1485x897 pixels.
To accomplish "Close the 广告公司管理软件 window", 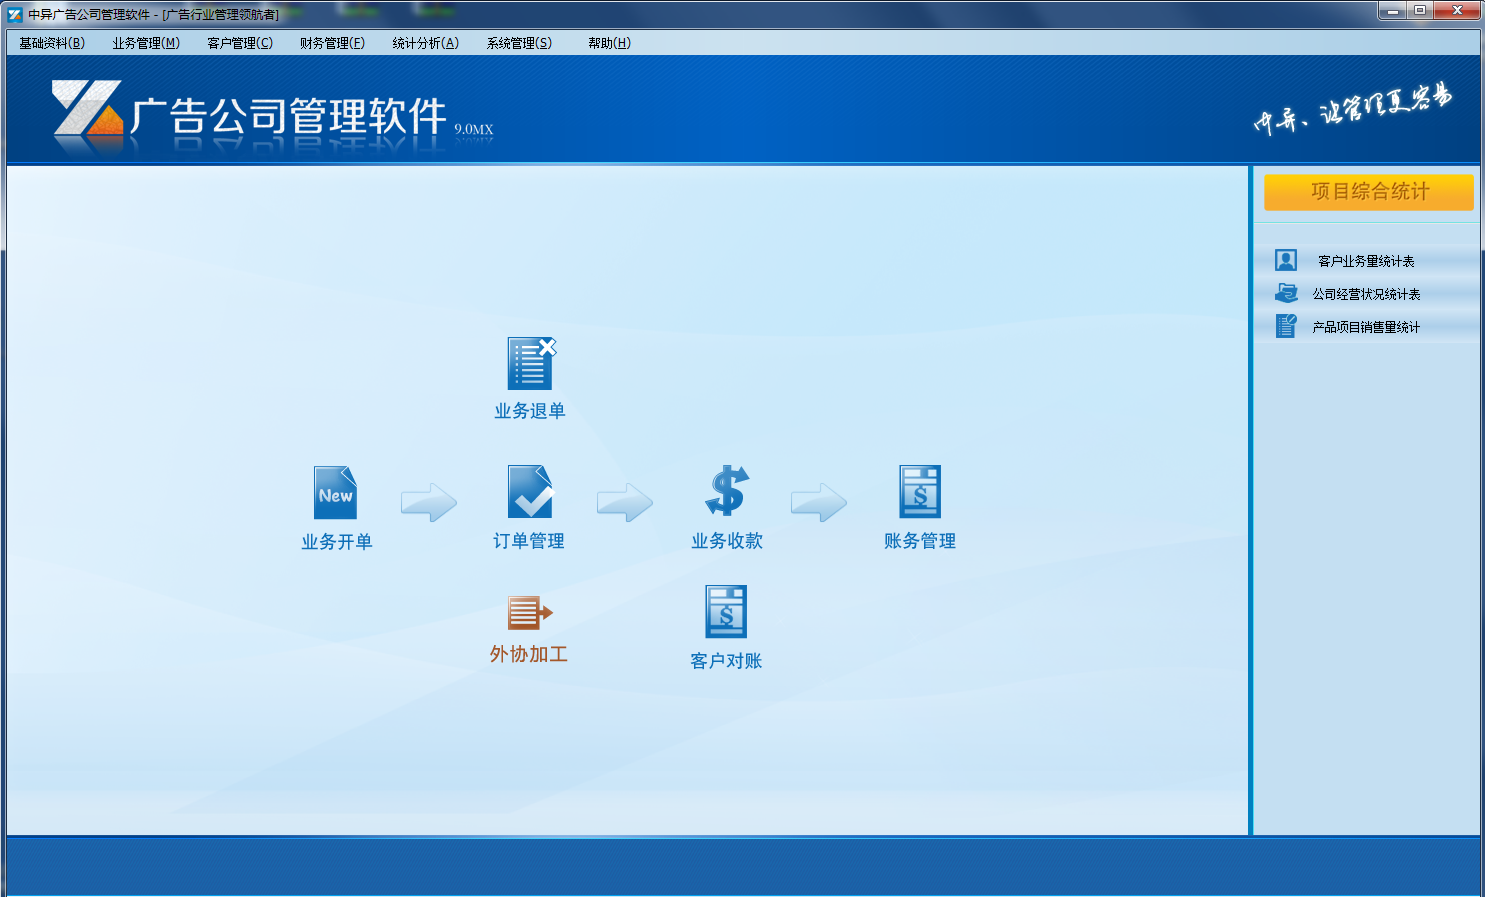I will (1457, 10).
